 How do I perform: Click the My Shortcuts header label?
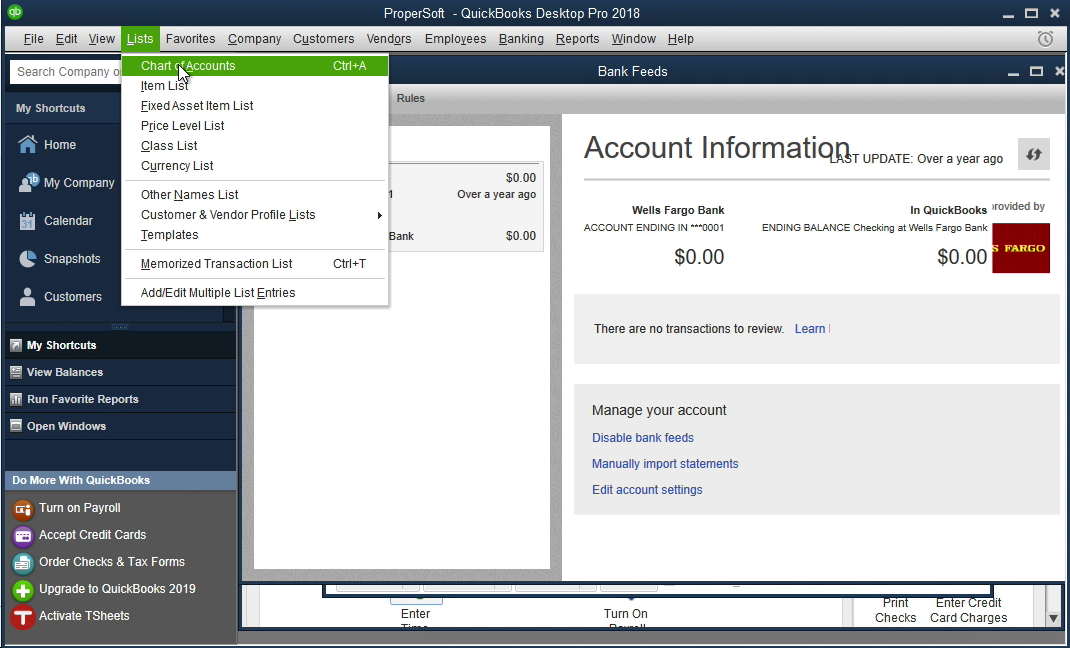click(50, 108)
